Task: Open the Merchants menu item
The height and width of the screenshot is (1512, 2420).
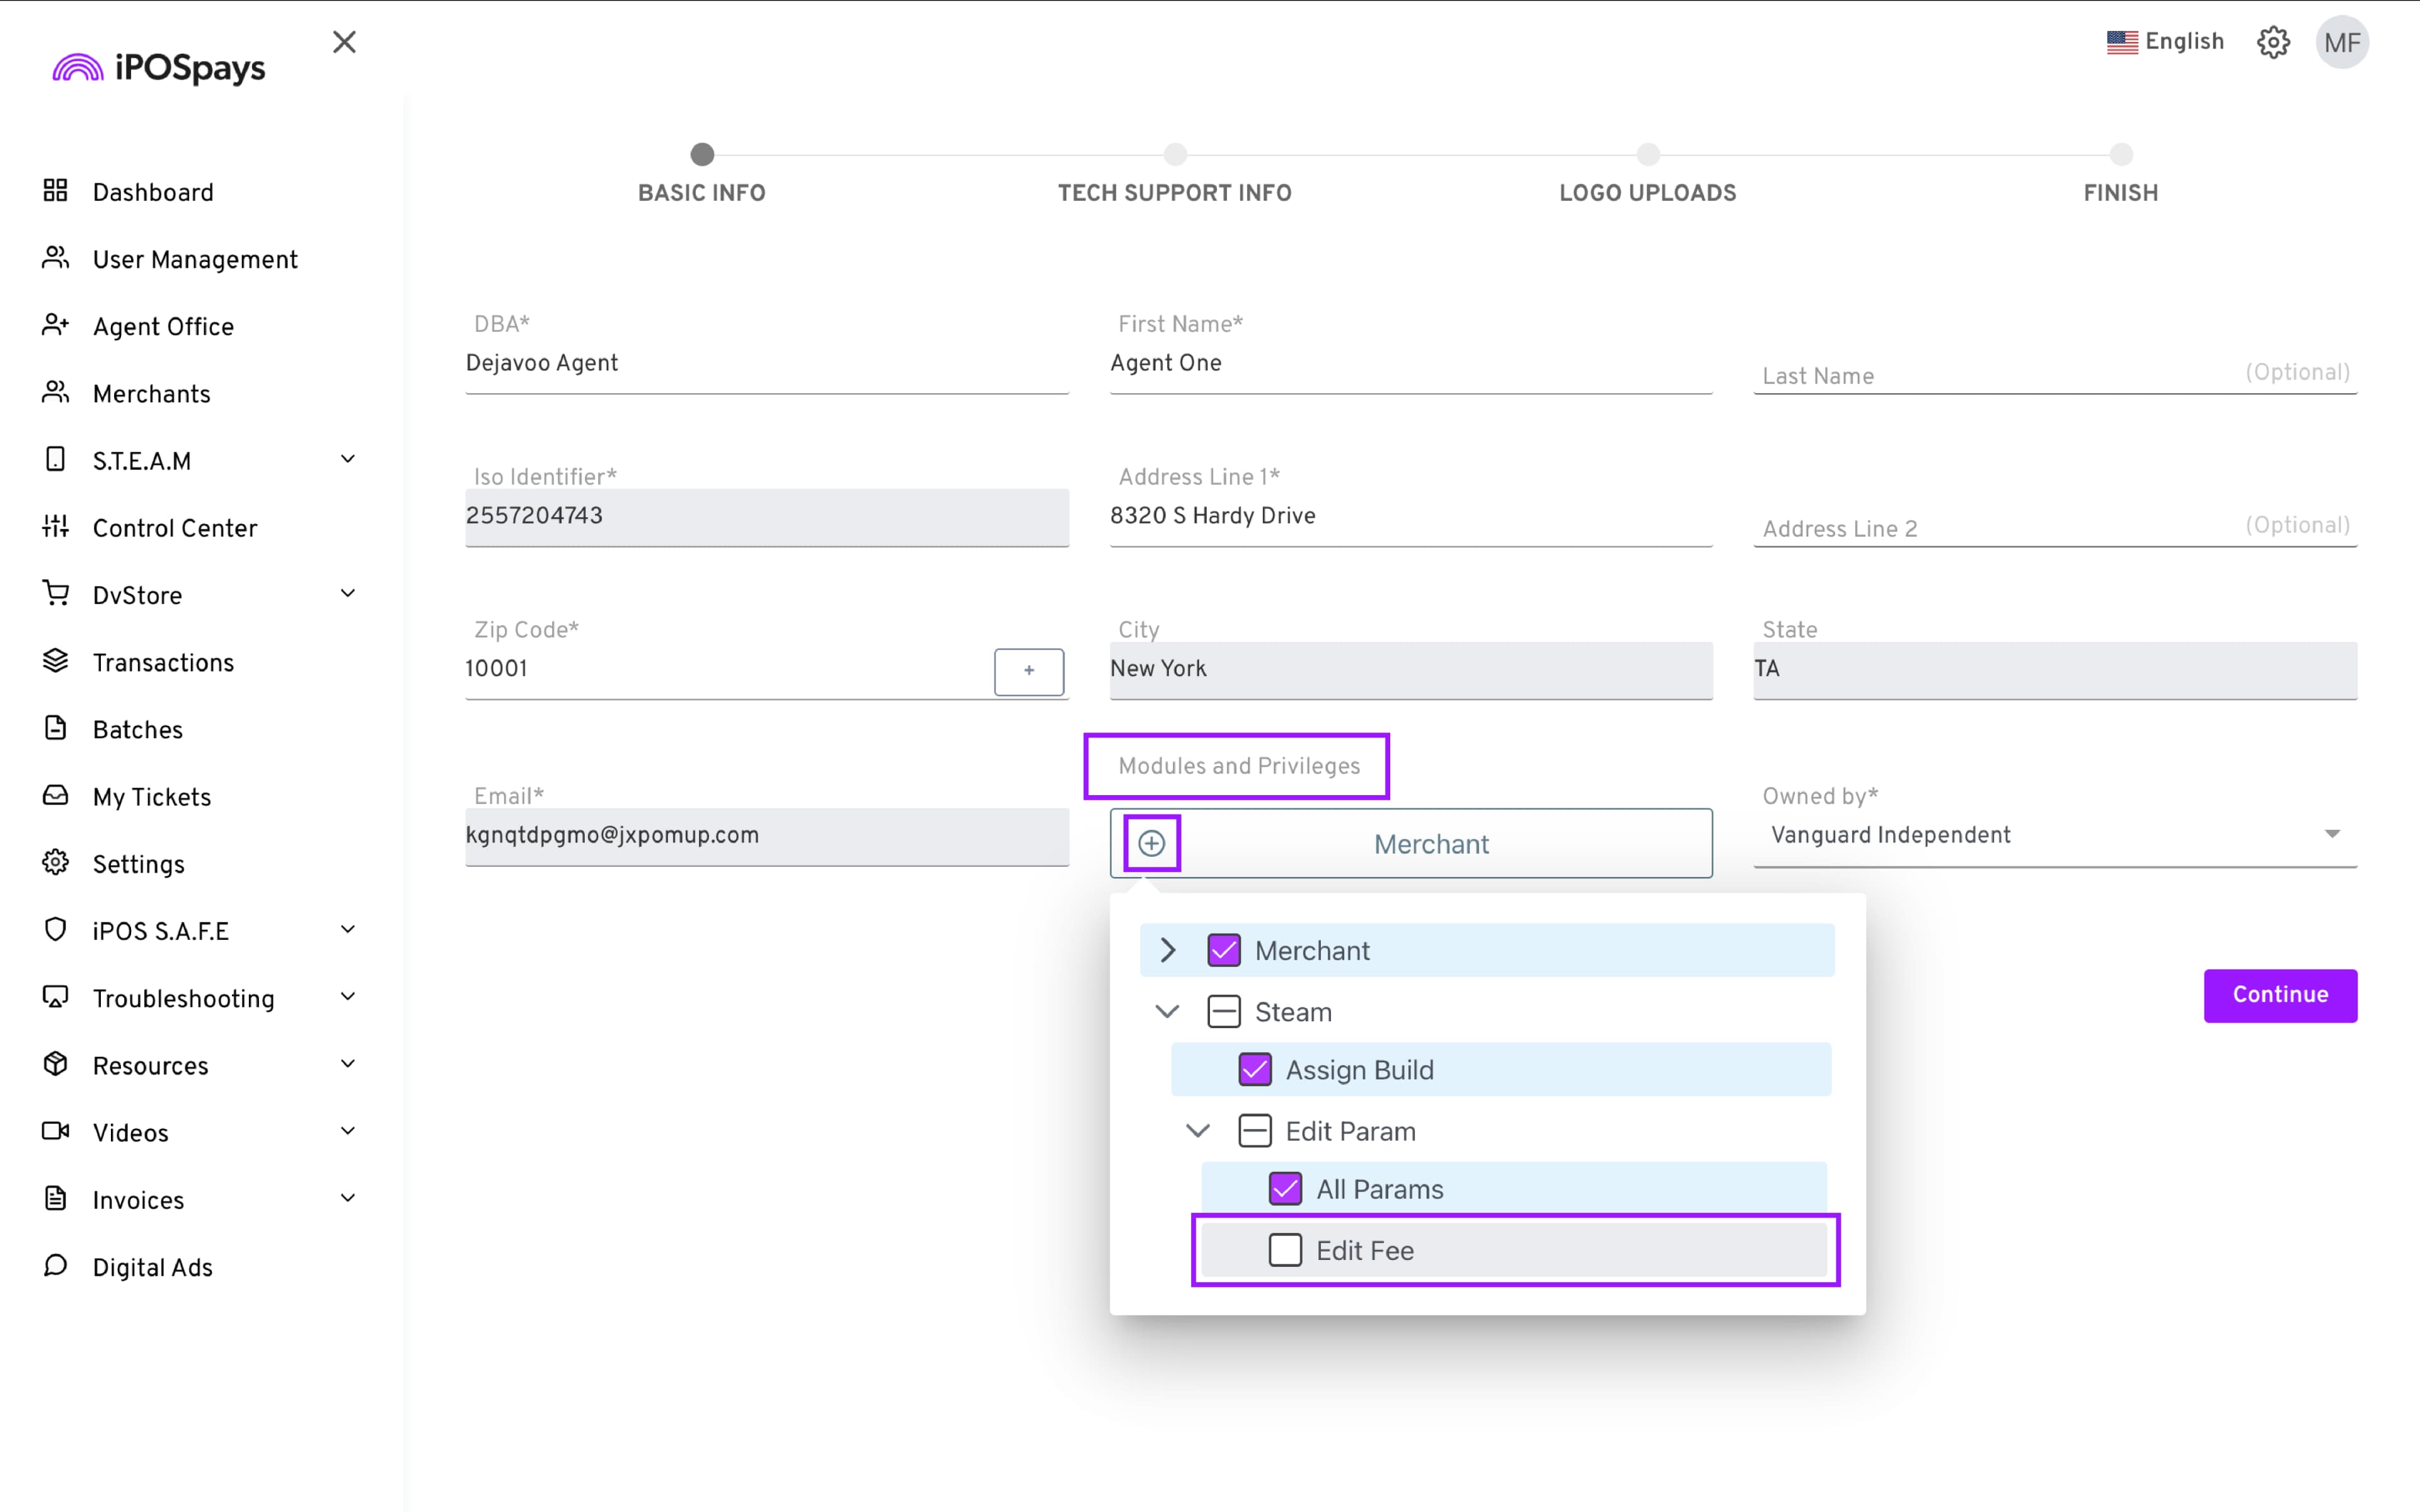Action: 151,394
